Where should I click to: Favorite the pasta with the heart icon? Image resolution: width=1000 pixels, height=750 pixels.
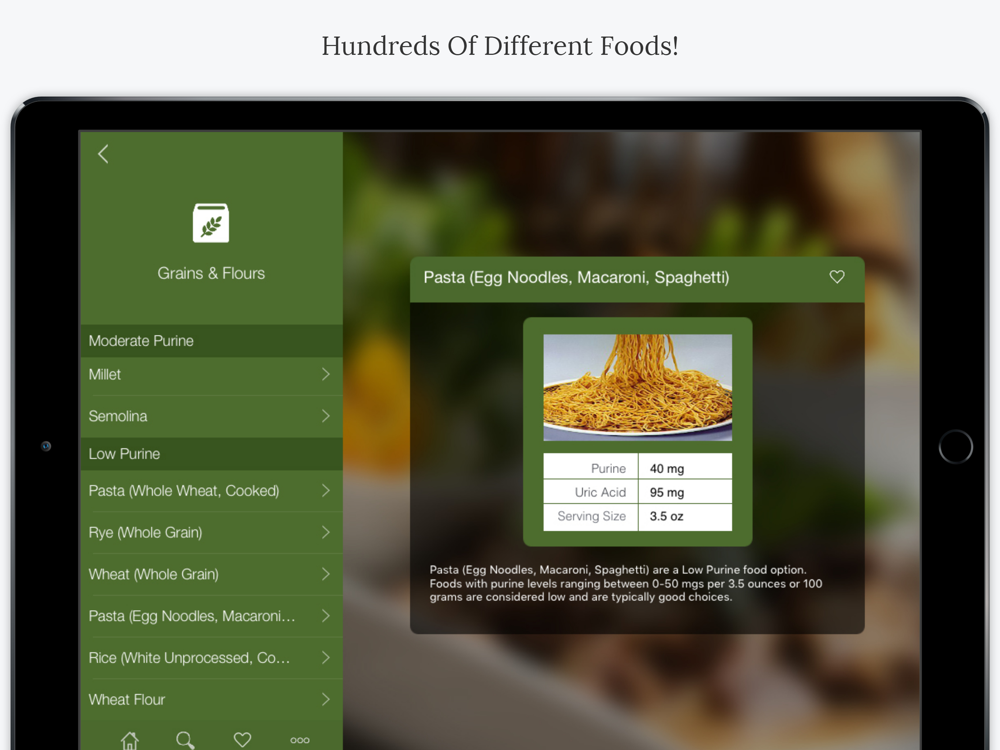[837, 277]
